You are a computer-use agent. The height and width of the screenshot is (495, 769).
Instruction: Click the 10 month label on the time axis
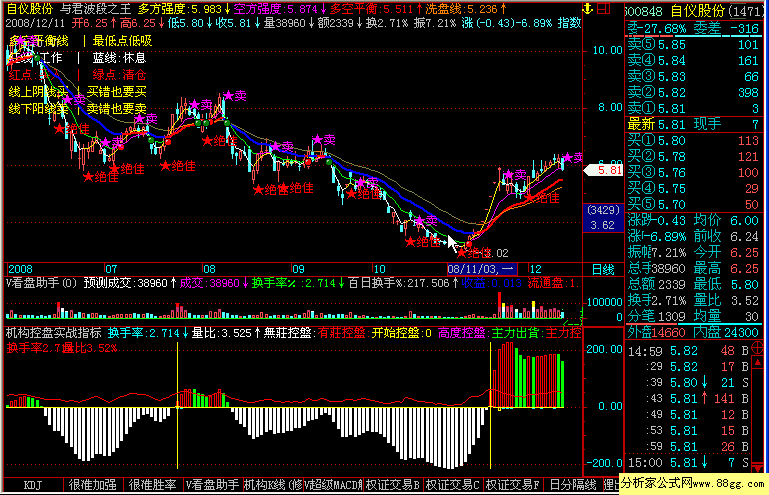coord(380,269)
